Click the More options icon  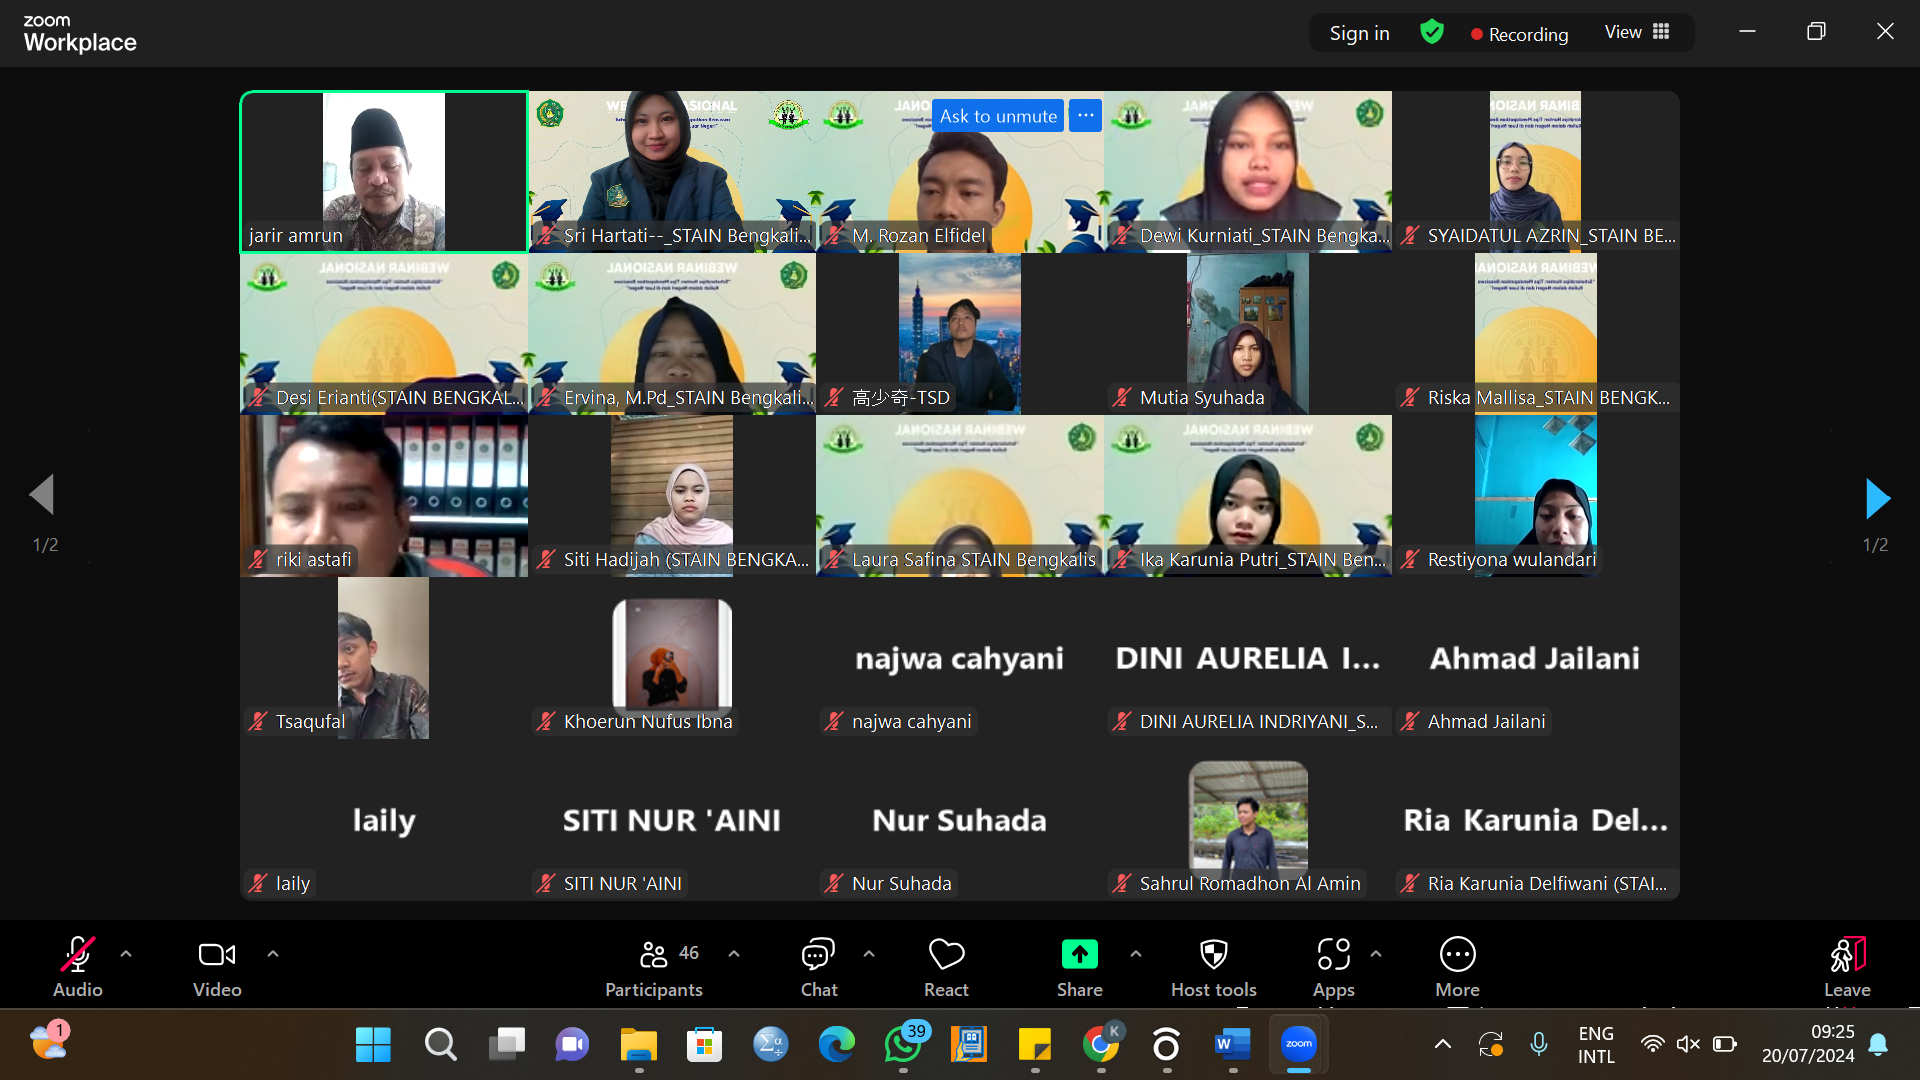1457,955
